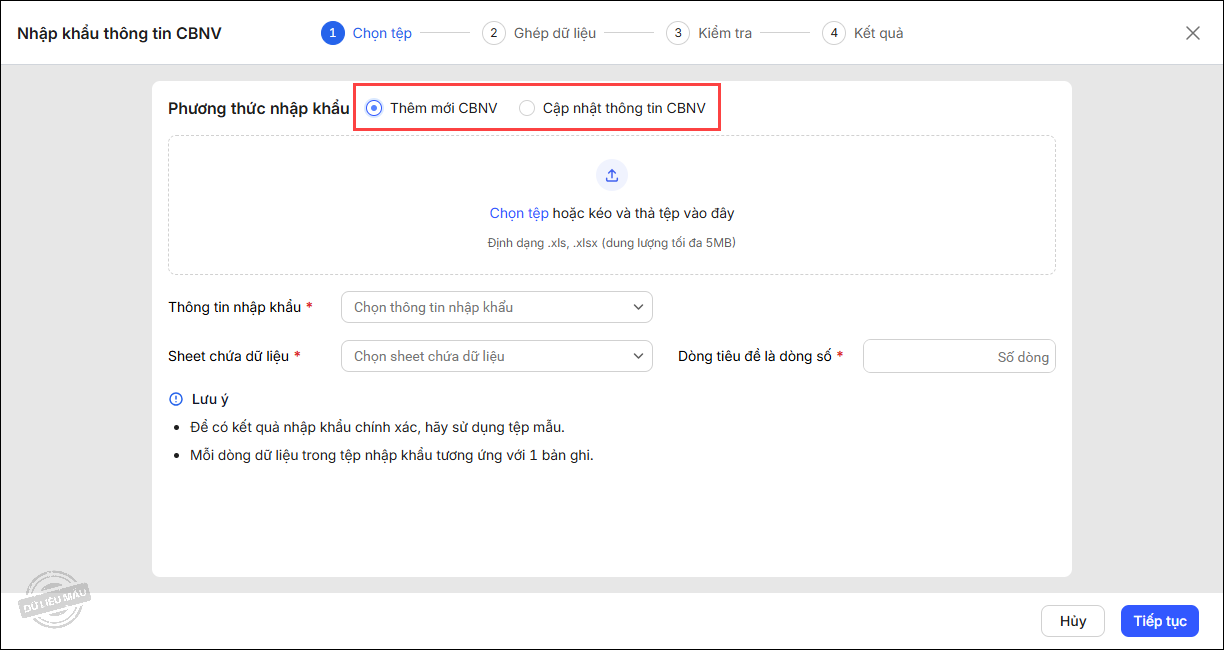This screenshot has width=1224, height=650.
Task: Expand chevron arrow of Thông tin nhập khẩu
Action: 639,307
